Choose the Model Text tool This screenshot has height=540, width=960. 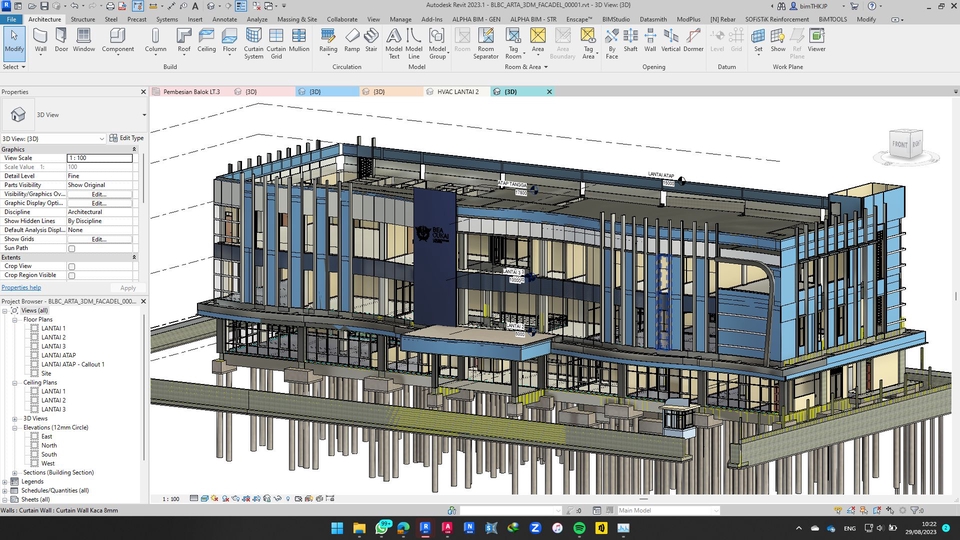click(394, 43)
